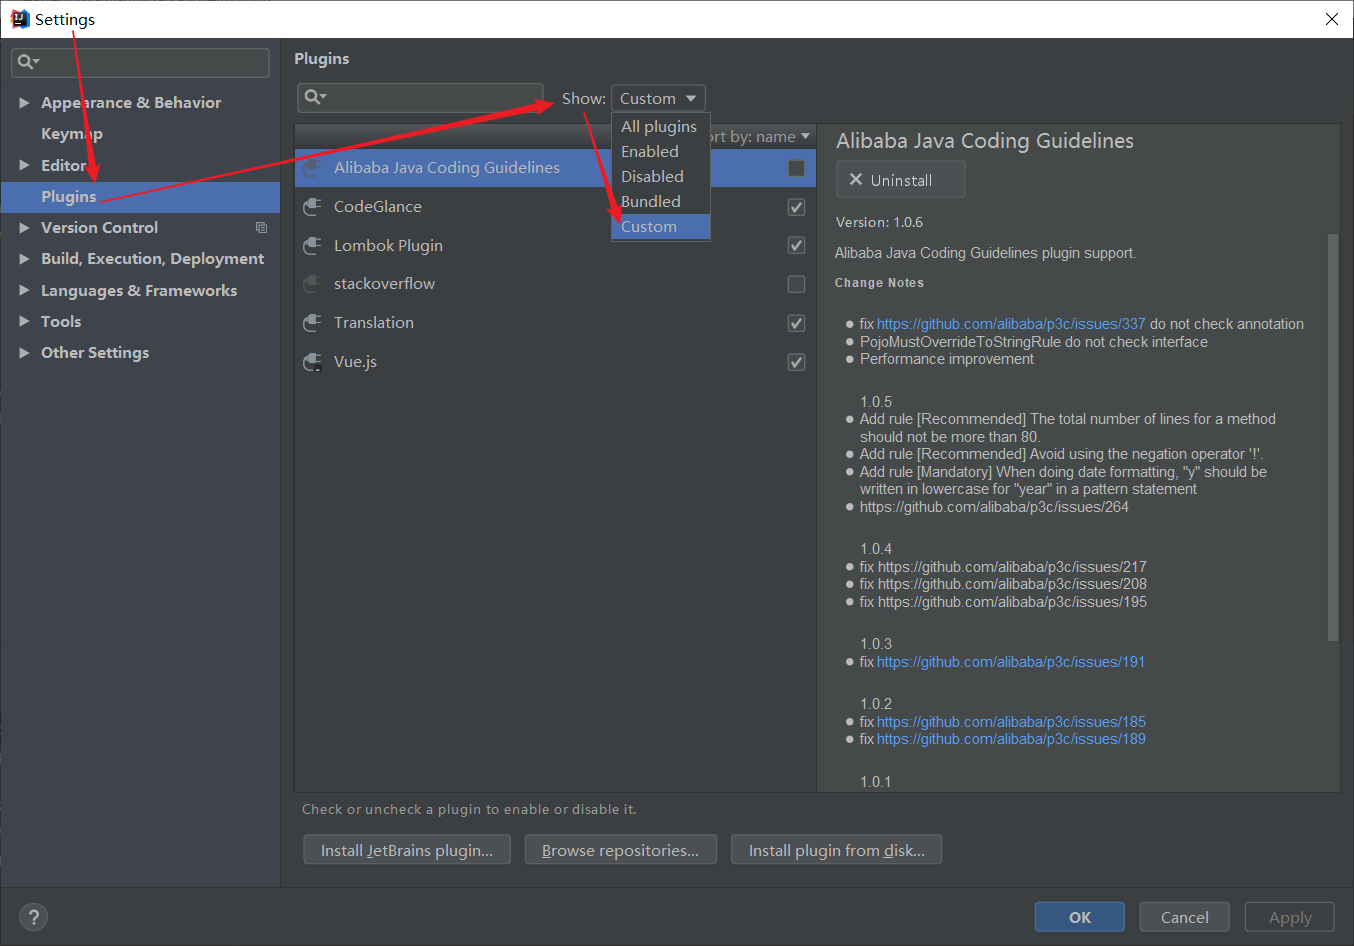Focus the settings search field

[140, 62]
